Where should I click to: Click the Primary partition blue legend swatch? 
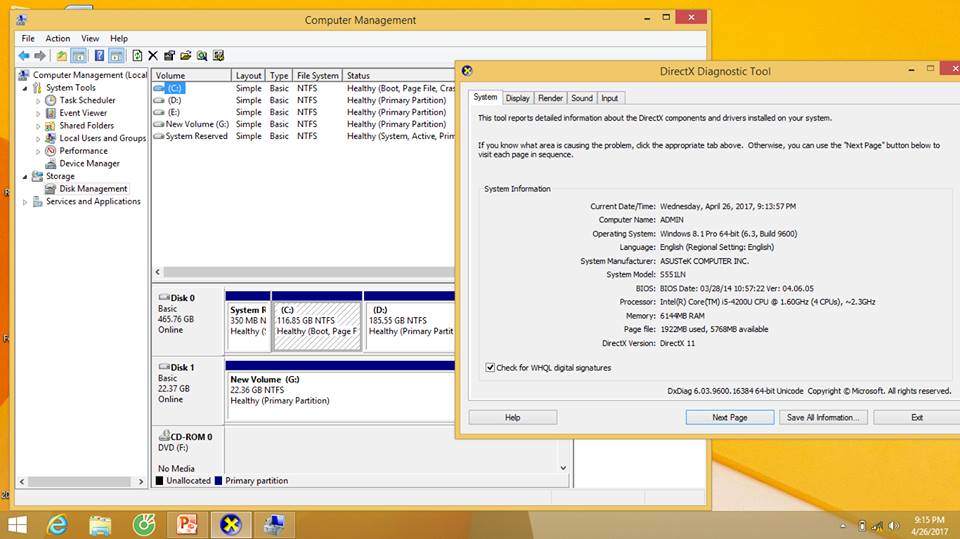218,481
